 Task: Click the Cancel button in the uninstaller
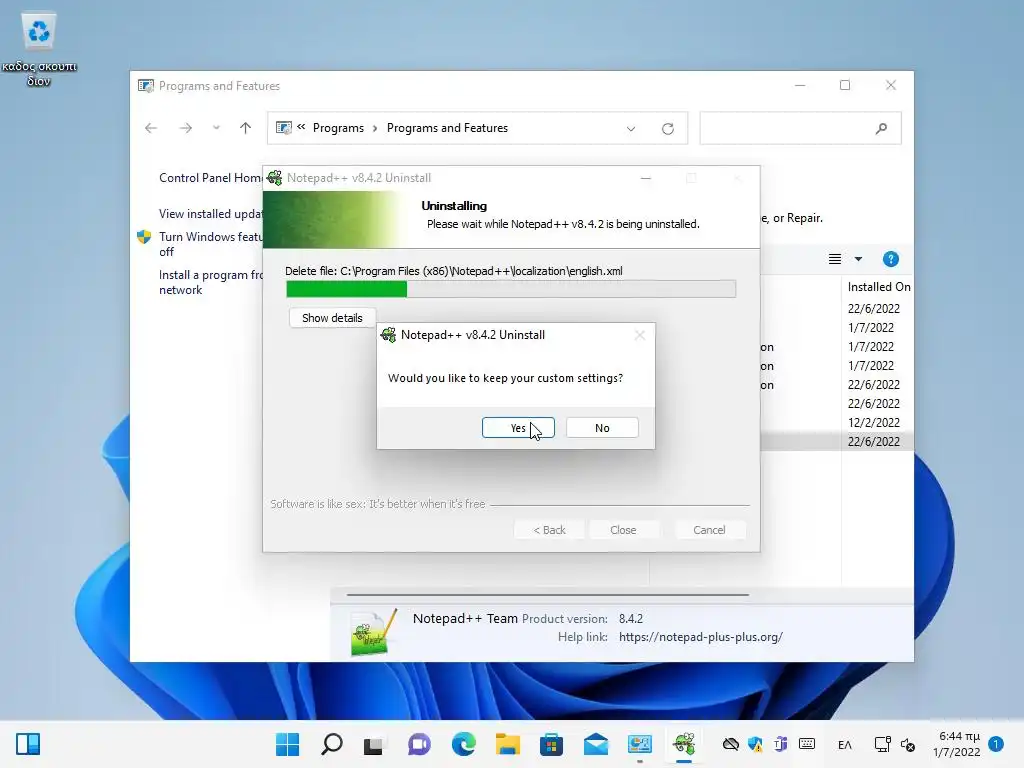(709, 530)
